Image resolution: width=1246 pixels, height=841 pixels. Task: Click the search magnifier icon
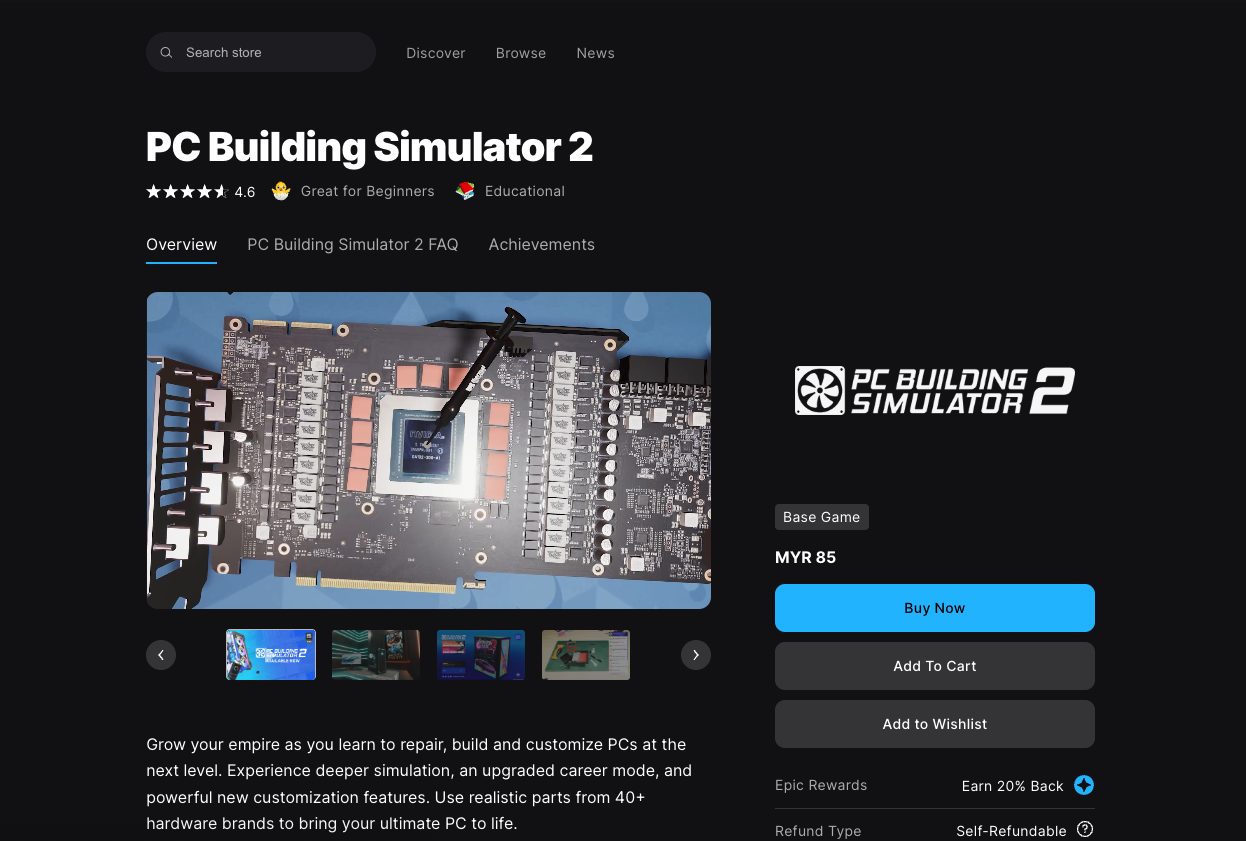coord(167,53)
